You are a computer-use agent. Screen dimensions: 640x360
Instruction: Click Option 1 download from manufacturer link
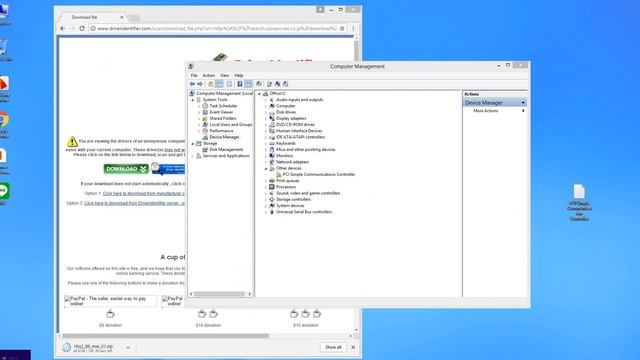click(x=143, y=193)
